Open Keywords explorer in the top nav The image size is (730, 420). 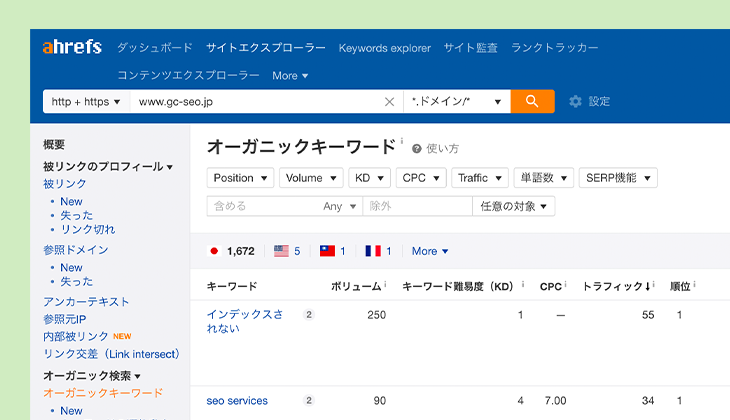385,48
